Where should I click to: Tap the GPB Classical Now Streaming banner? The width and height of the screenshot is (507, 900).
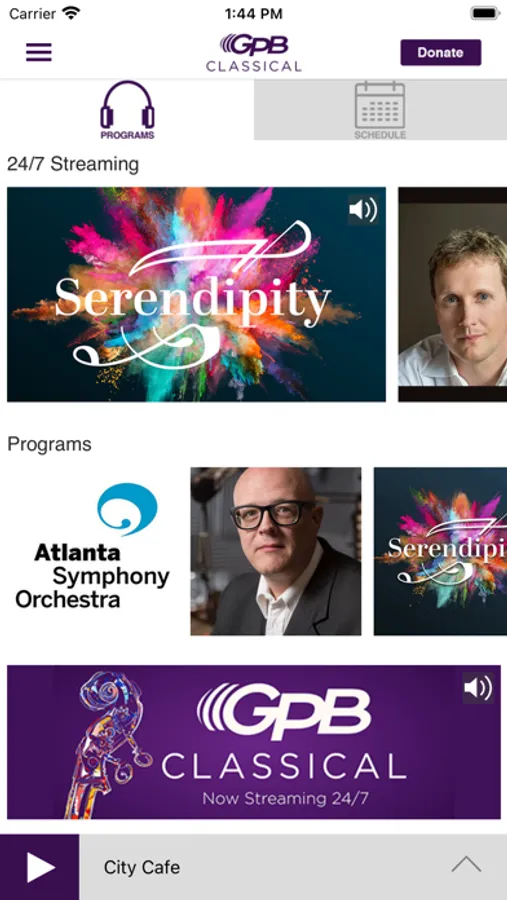pyautogui.click(x=254, y=742)
